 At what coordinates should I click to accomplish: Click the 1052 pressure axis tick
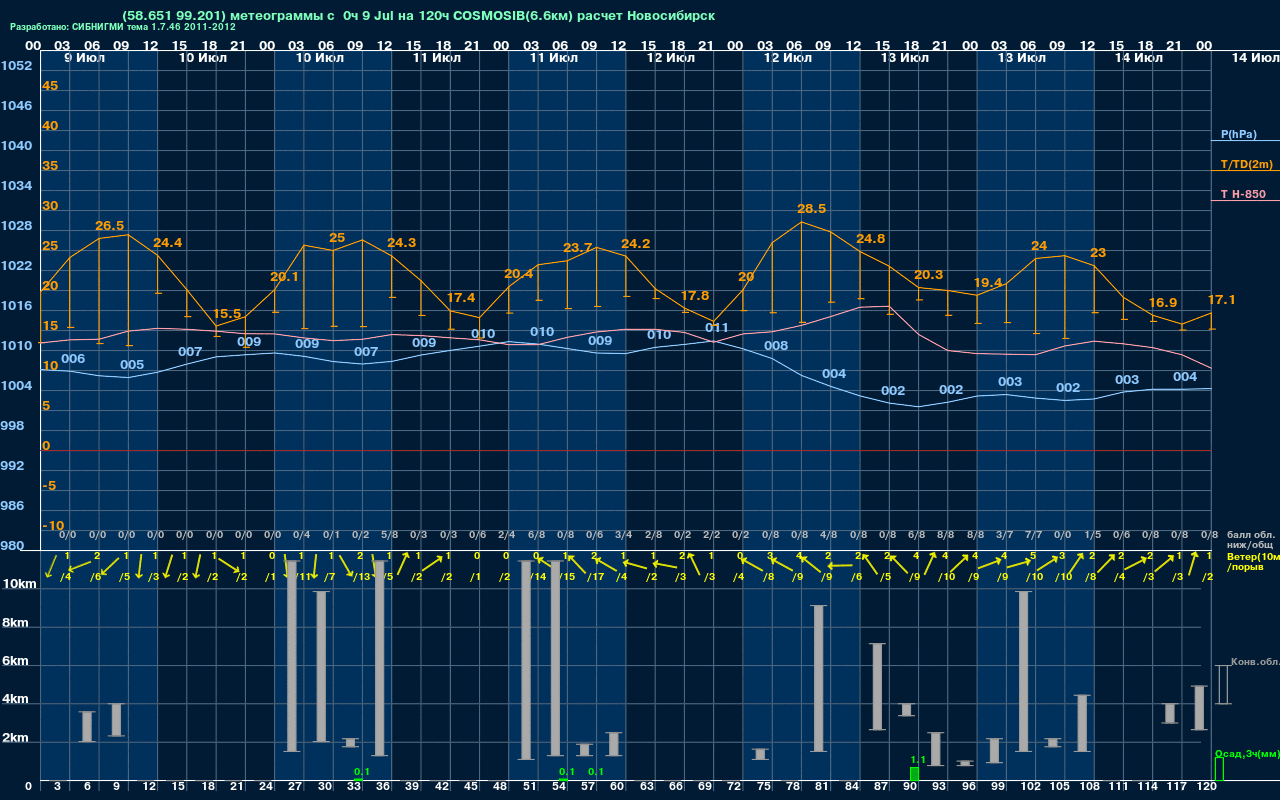click(15, 66)
